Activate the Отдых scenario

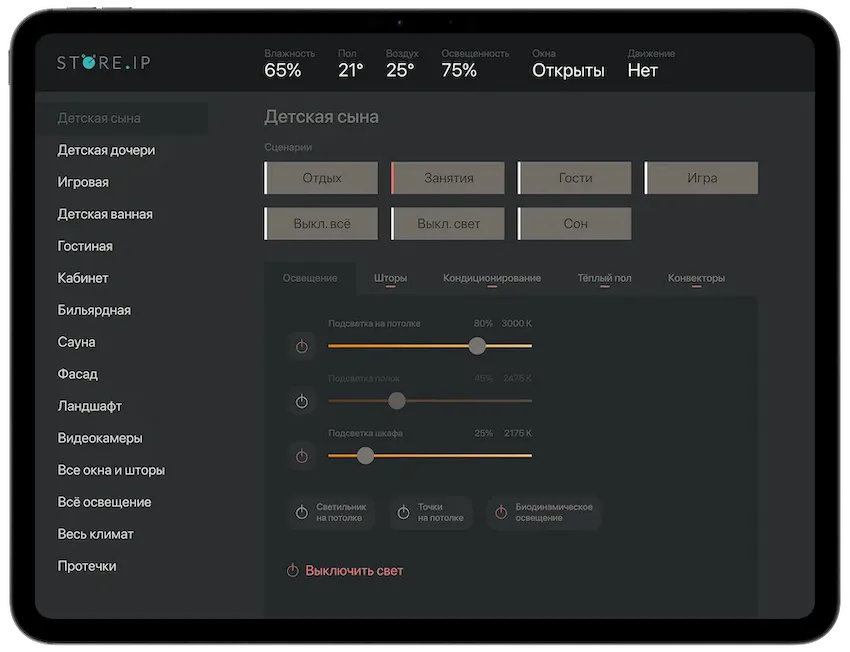pyautogui.click(x=321, y=178)
